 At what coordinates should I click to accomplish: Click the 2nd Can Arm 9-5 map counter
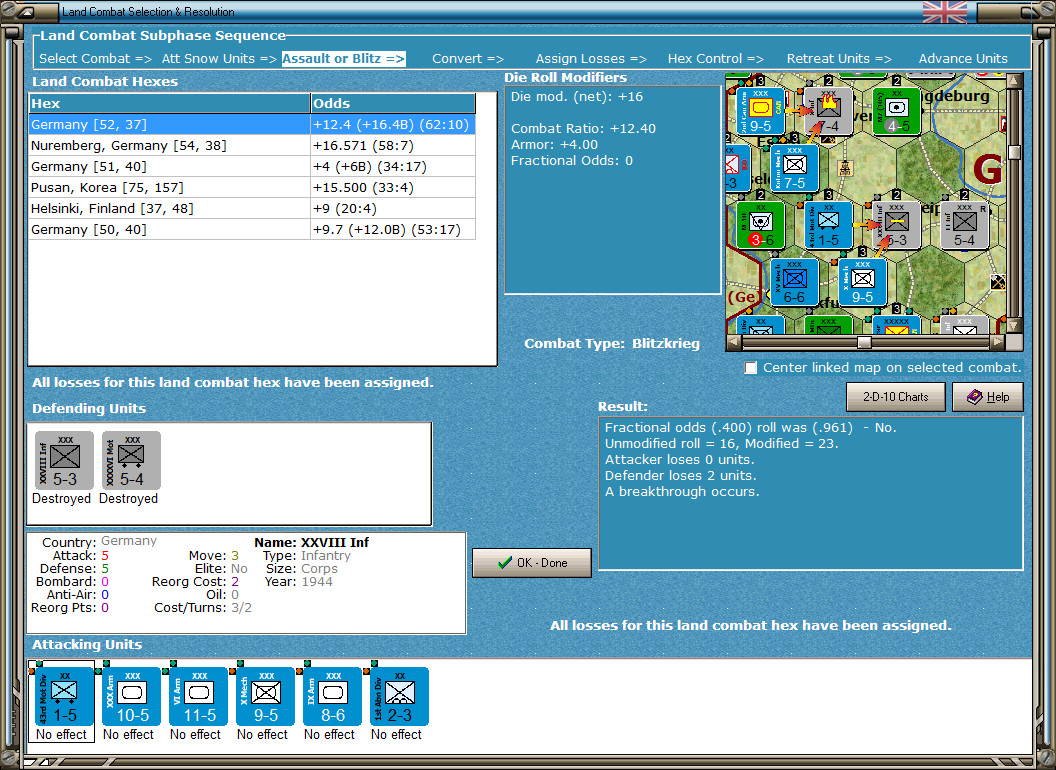[760, 111]
